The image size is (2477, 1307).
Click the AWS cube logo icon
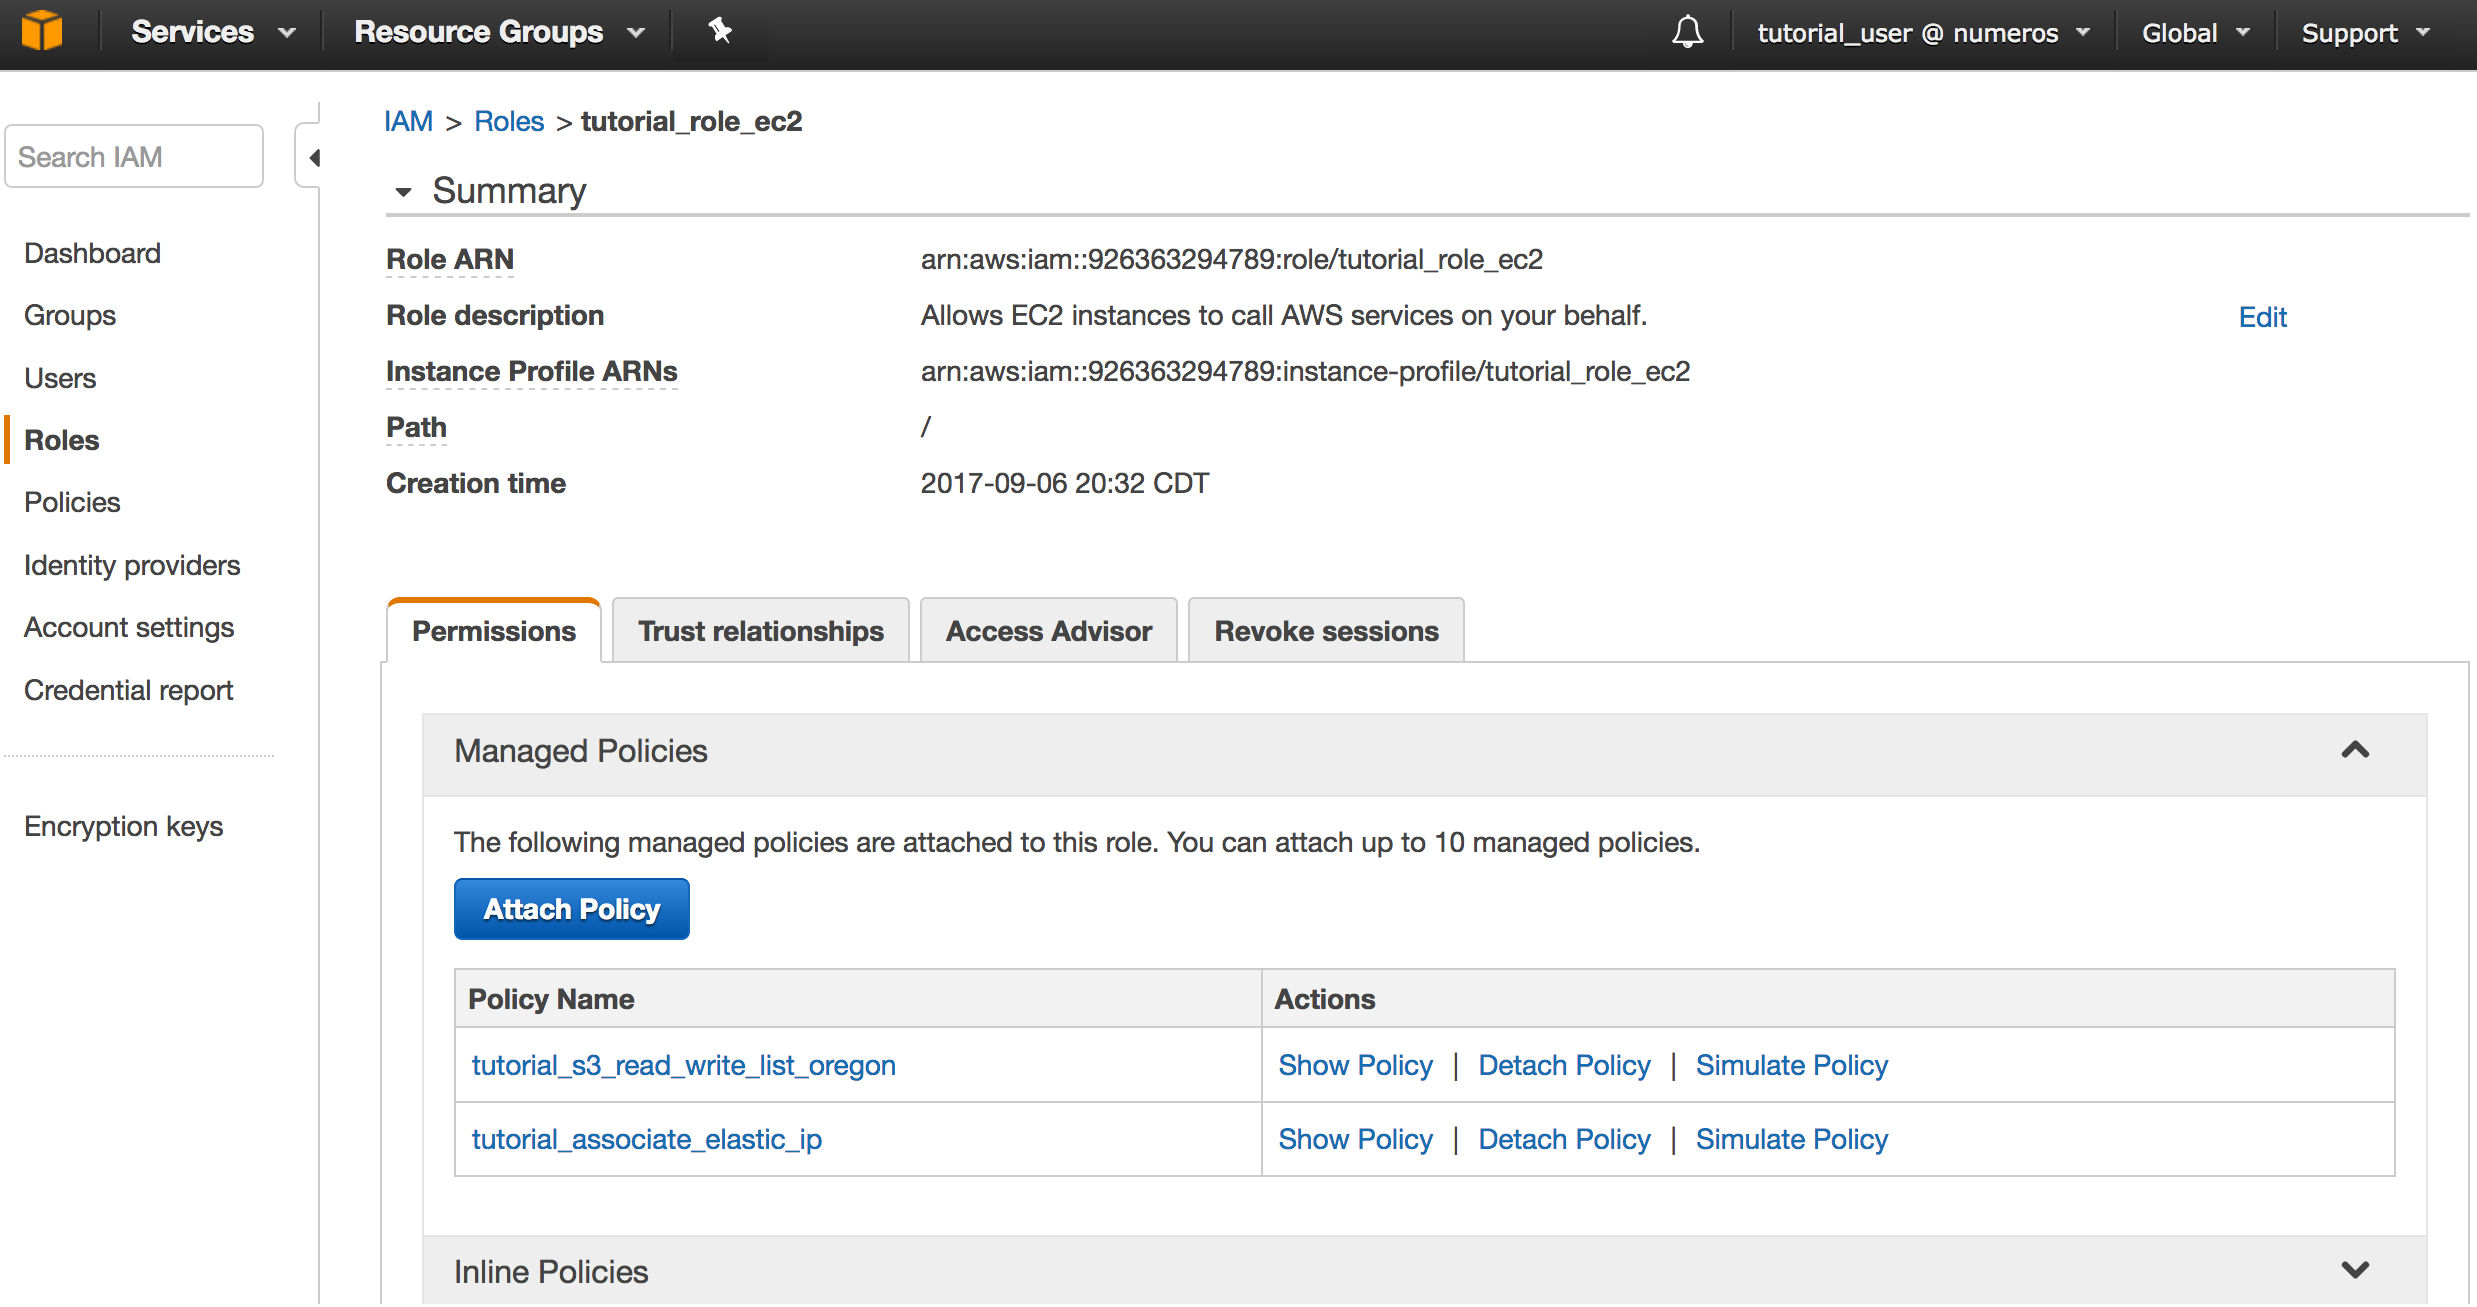[42, 31]
